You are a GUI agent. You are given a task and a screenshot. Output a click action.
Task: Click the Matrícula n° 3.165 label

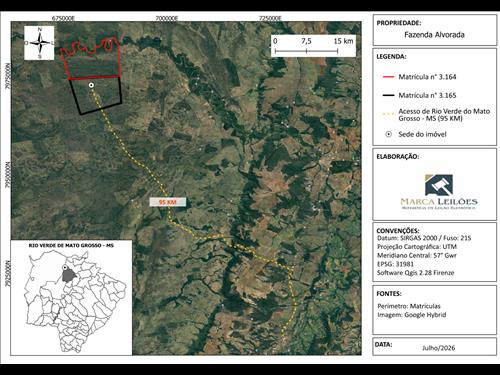click(x=427, y=95)
